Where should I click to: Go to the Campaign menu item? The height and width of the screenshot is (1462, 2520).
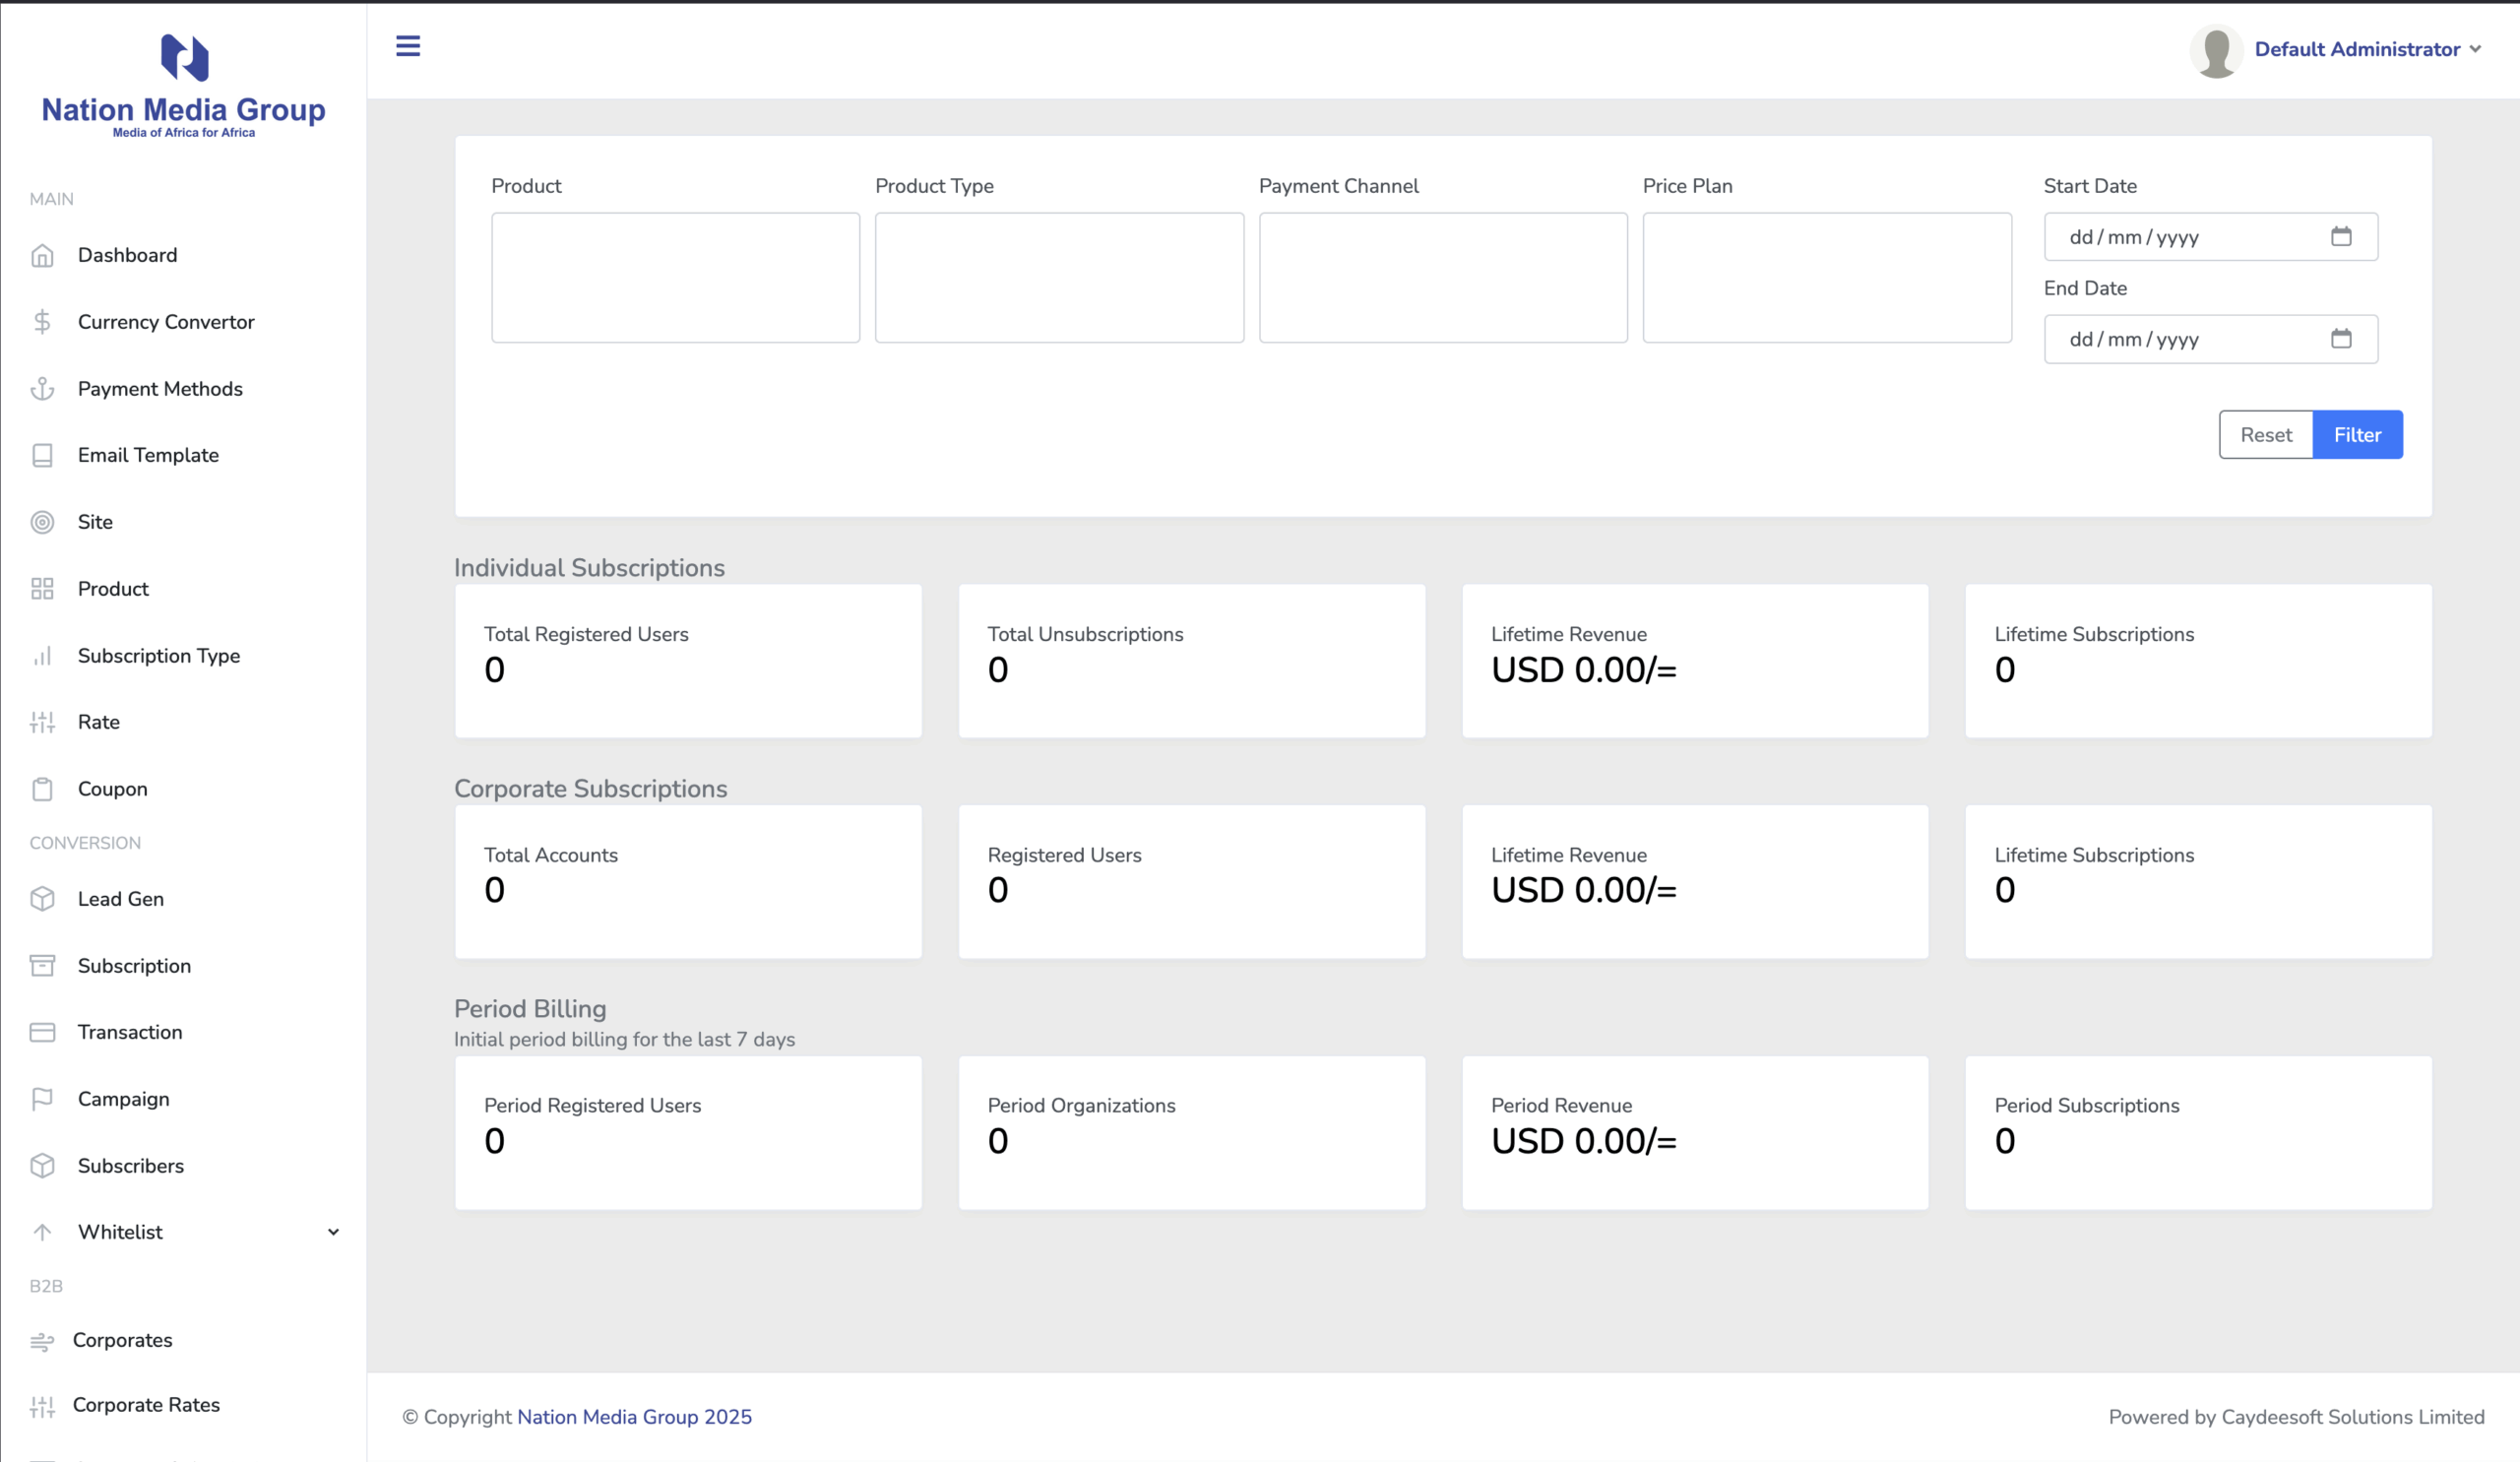coord(123,1099)
